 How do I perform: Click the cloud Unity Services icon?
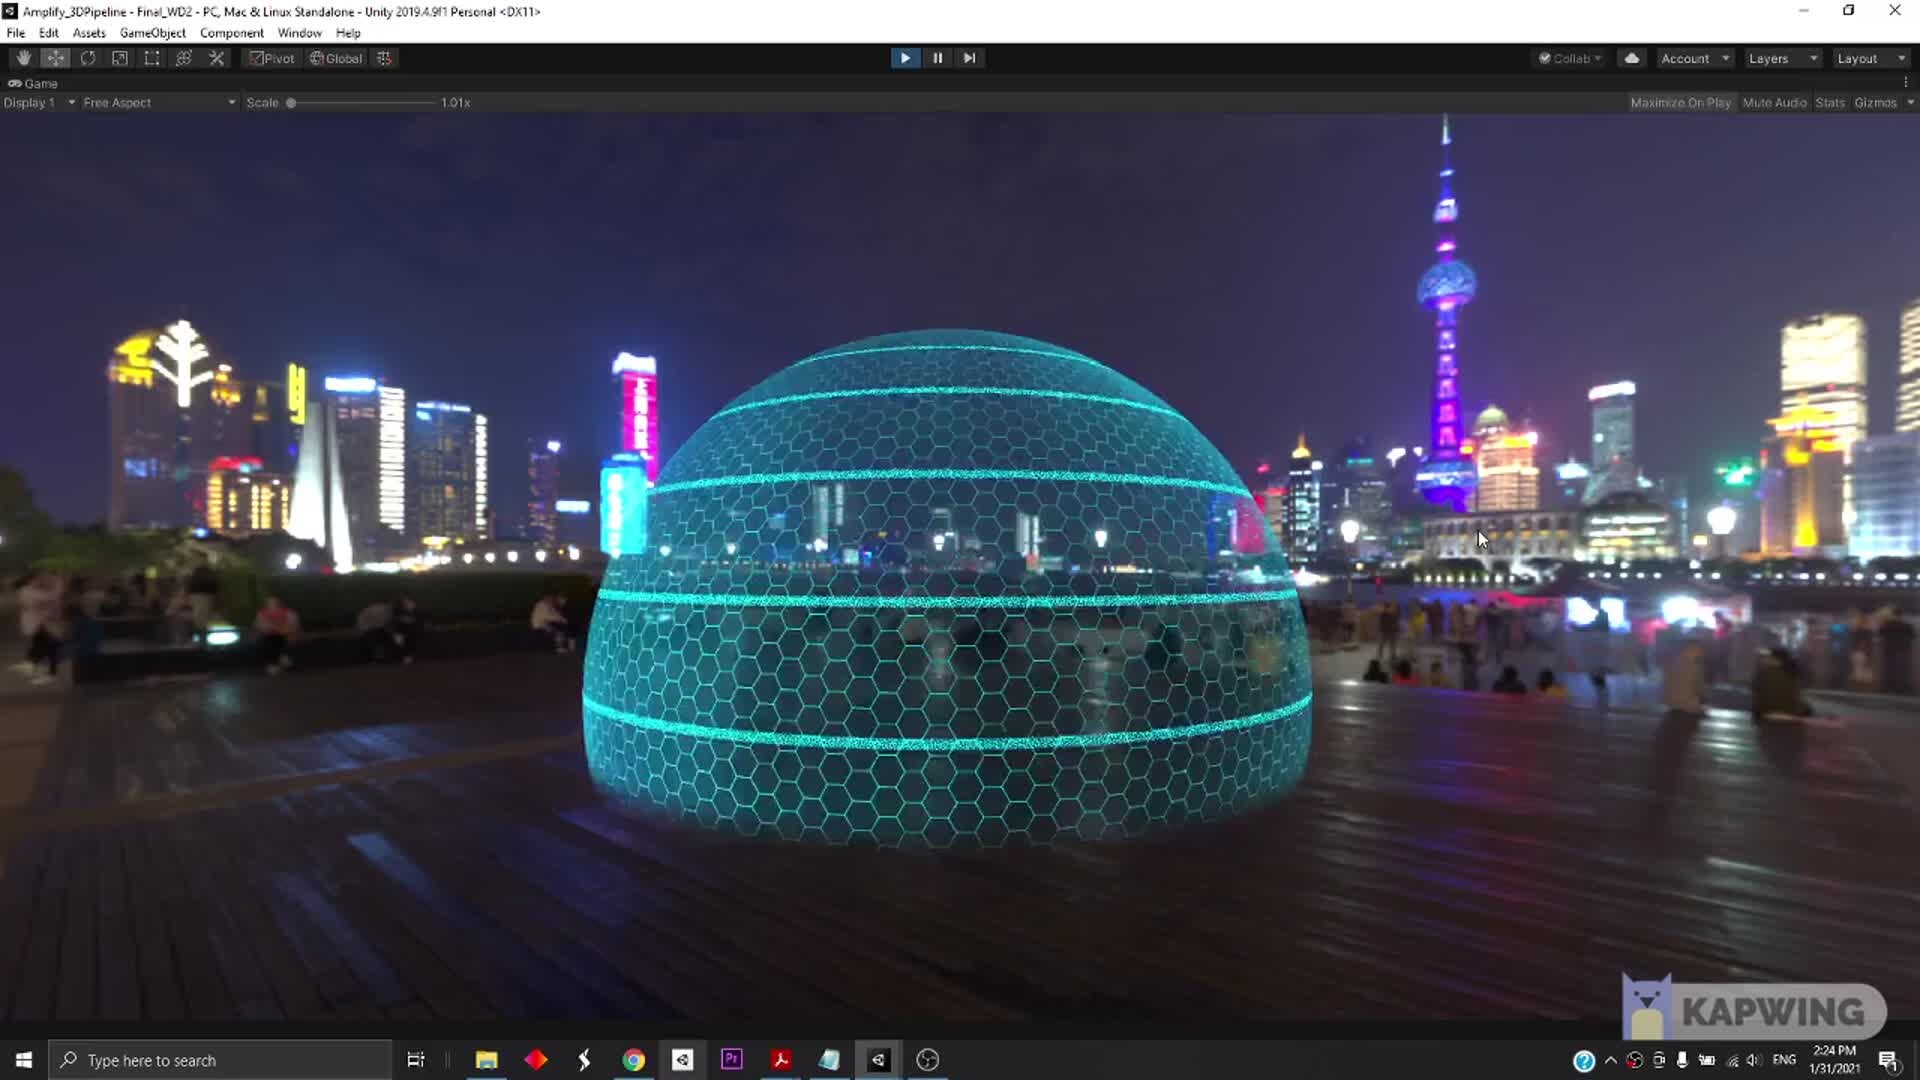pyautogui.click(x=1632, y=57)
